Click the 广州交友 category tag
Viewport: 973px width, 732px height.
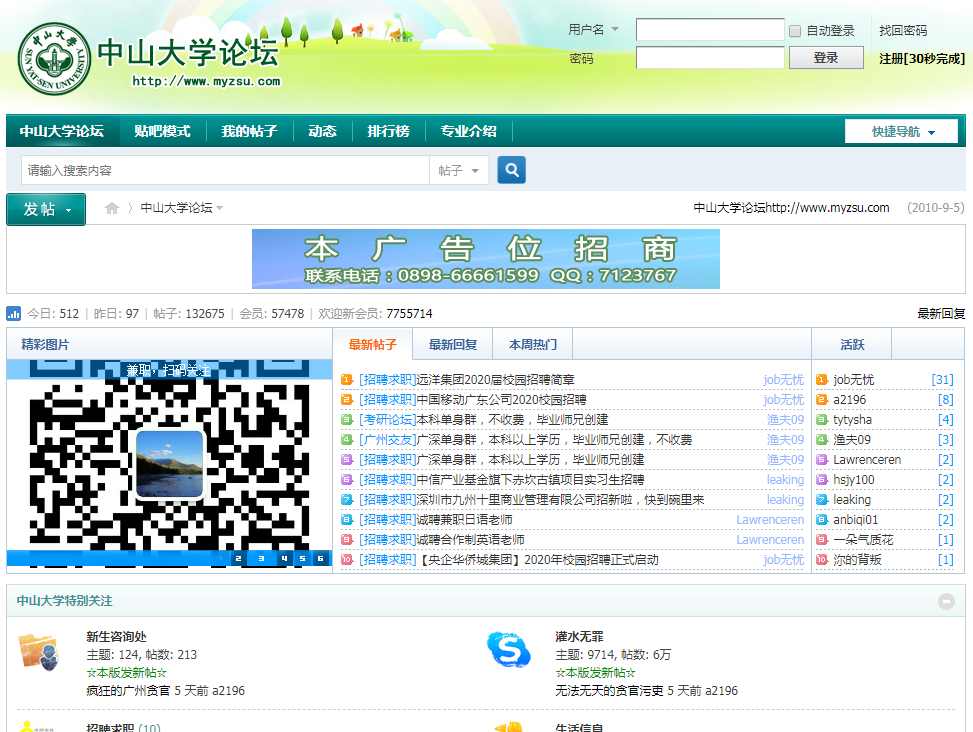[387, 440]
